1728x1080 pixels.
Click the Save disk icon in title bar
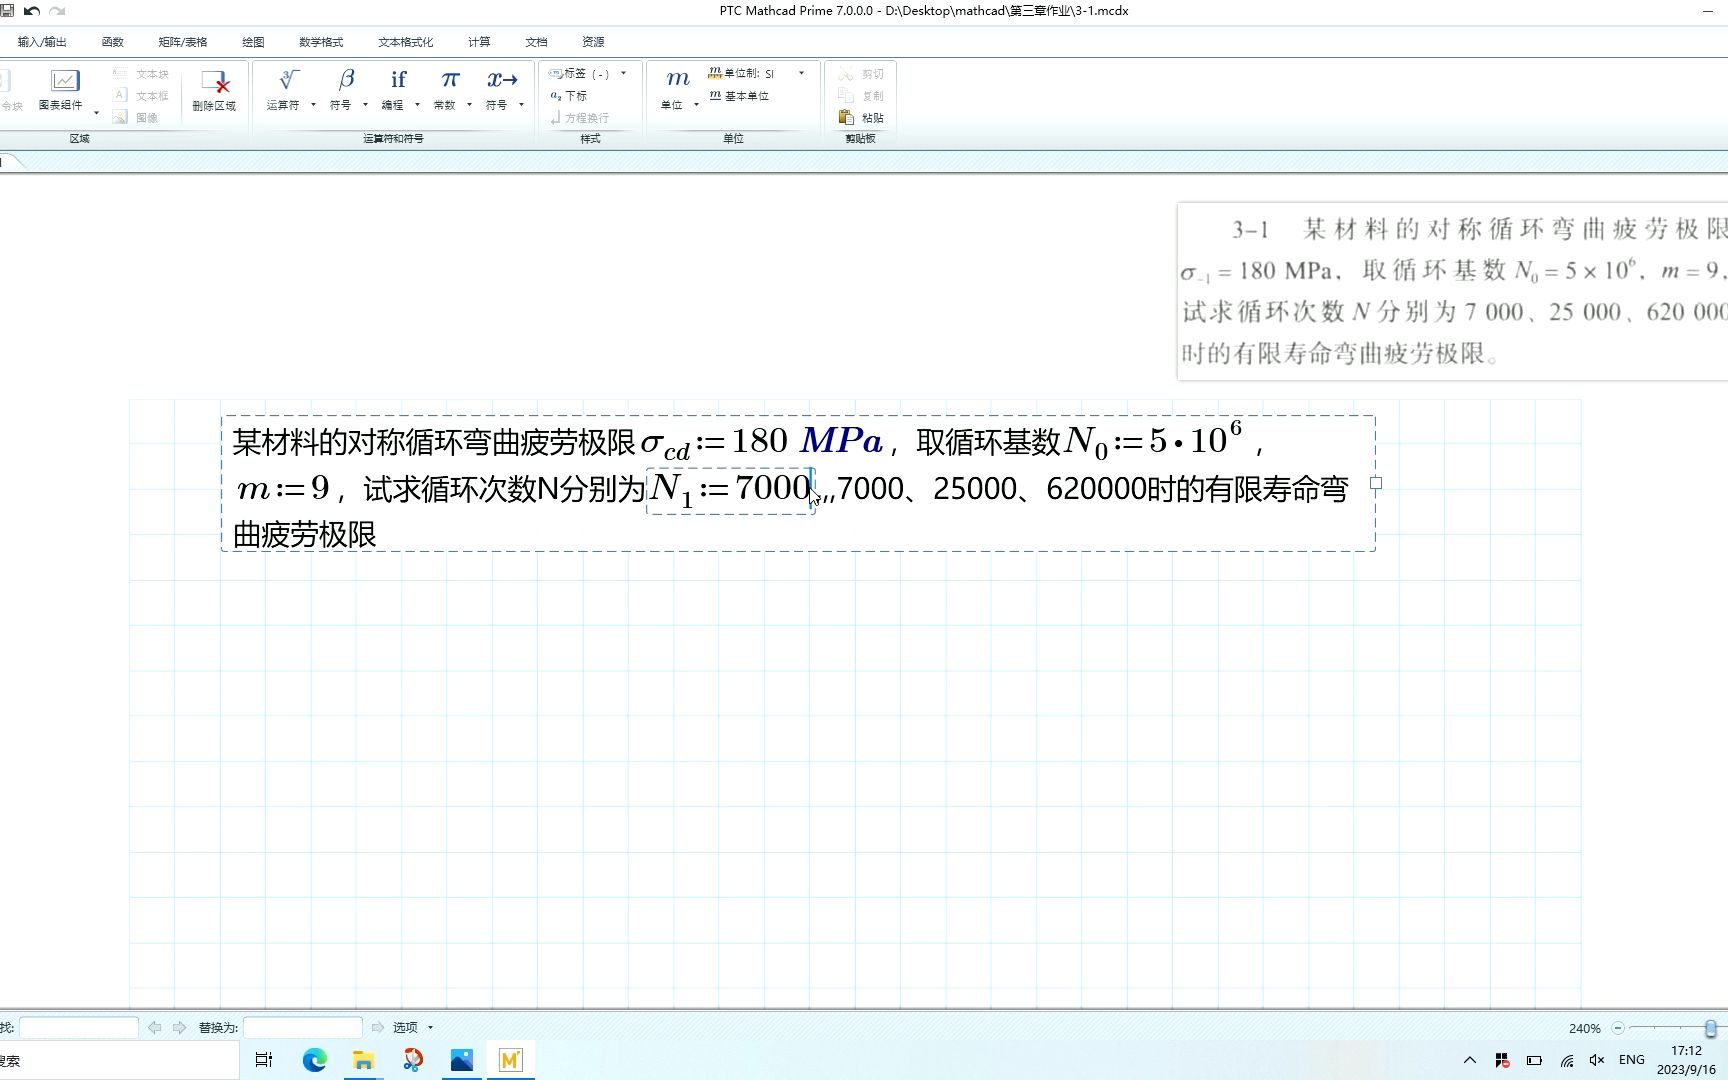(x=7, y=11)
